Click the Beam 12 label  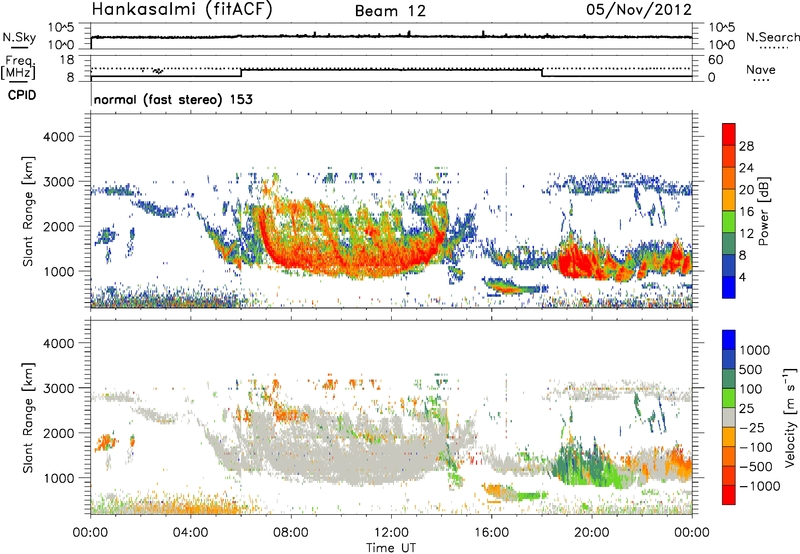pyautogui.click(x=390, y=11)
